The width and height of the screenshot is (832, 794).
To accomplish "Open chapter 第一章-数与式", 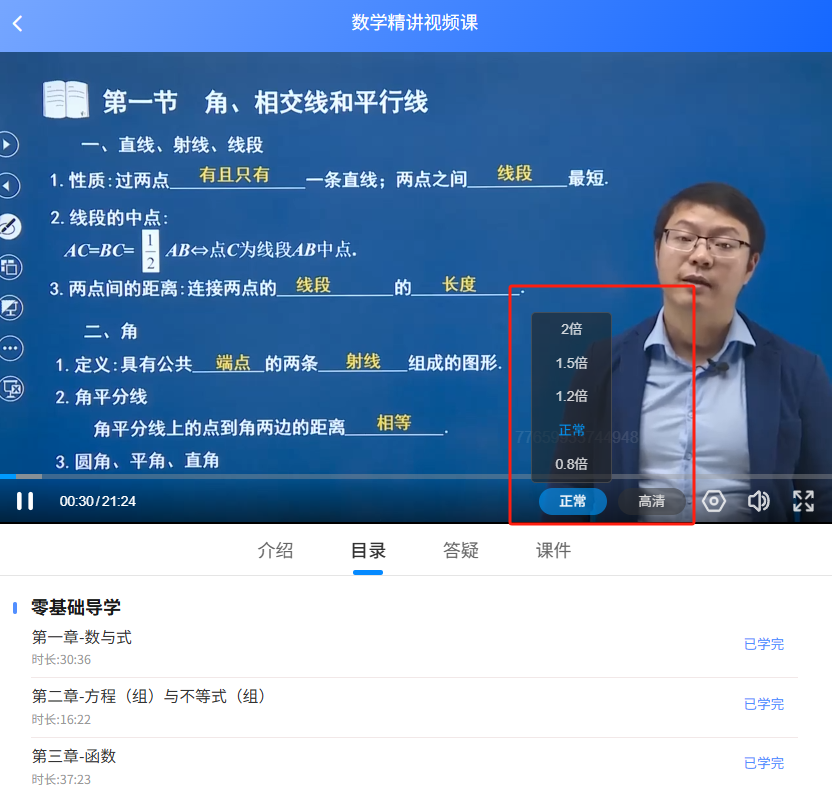I will pos(82,638).
